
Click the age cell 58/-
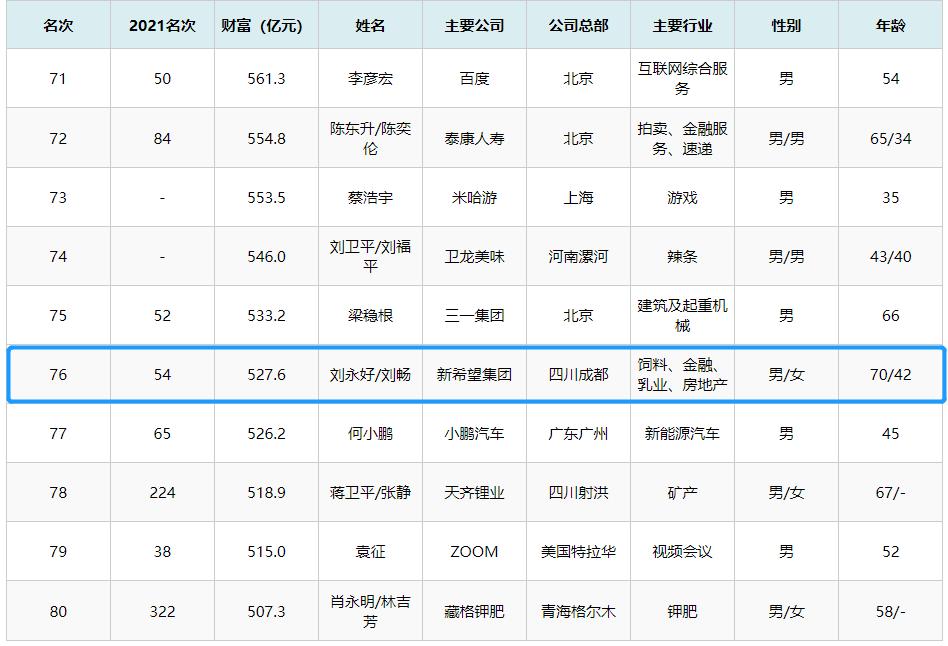[x=890, y=612]
